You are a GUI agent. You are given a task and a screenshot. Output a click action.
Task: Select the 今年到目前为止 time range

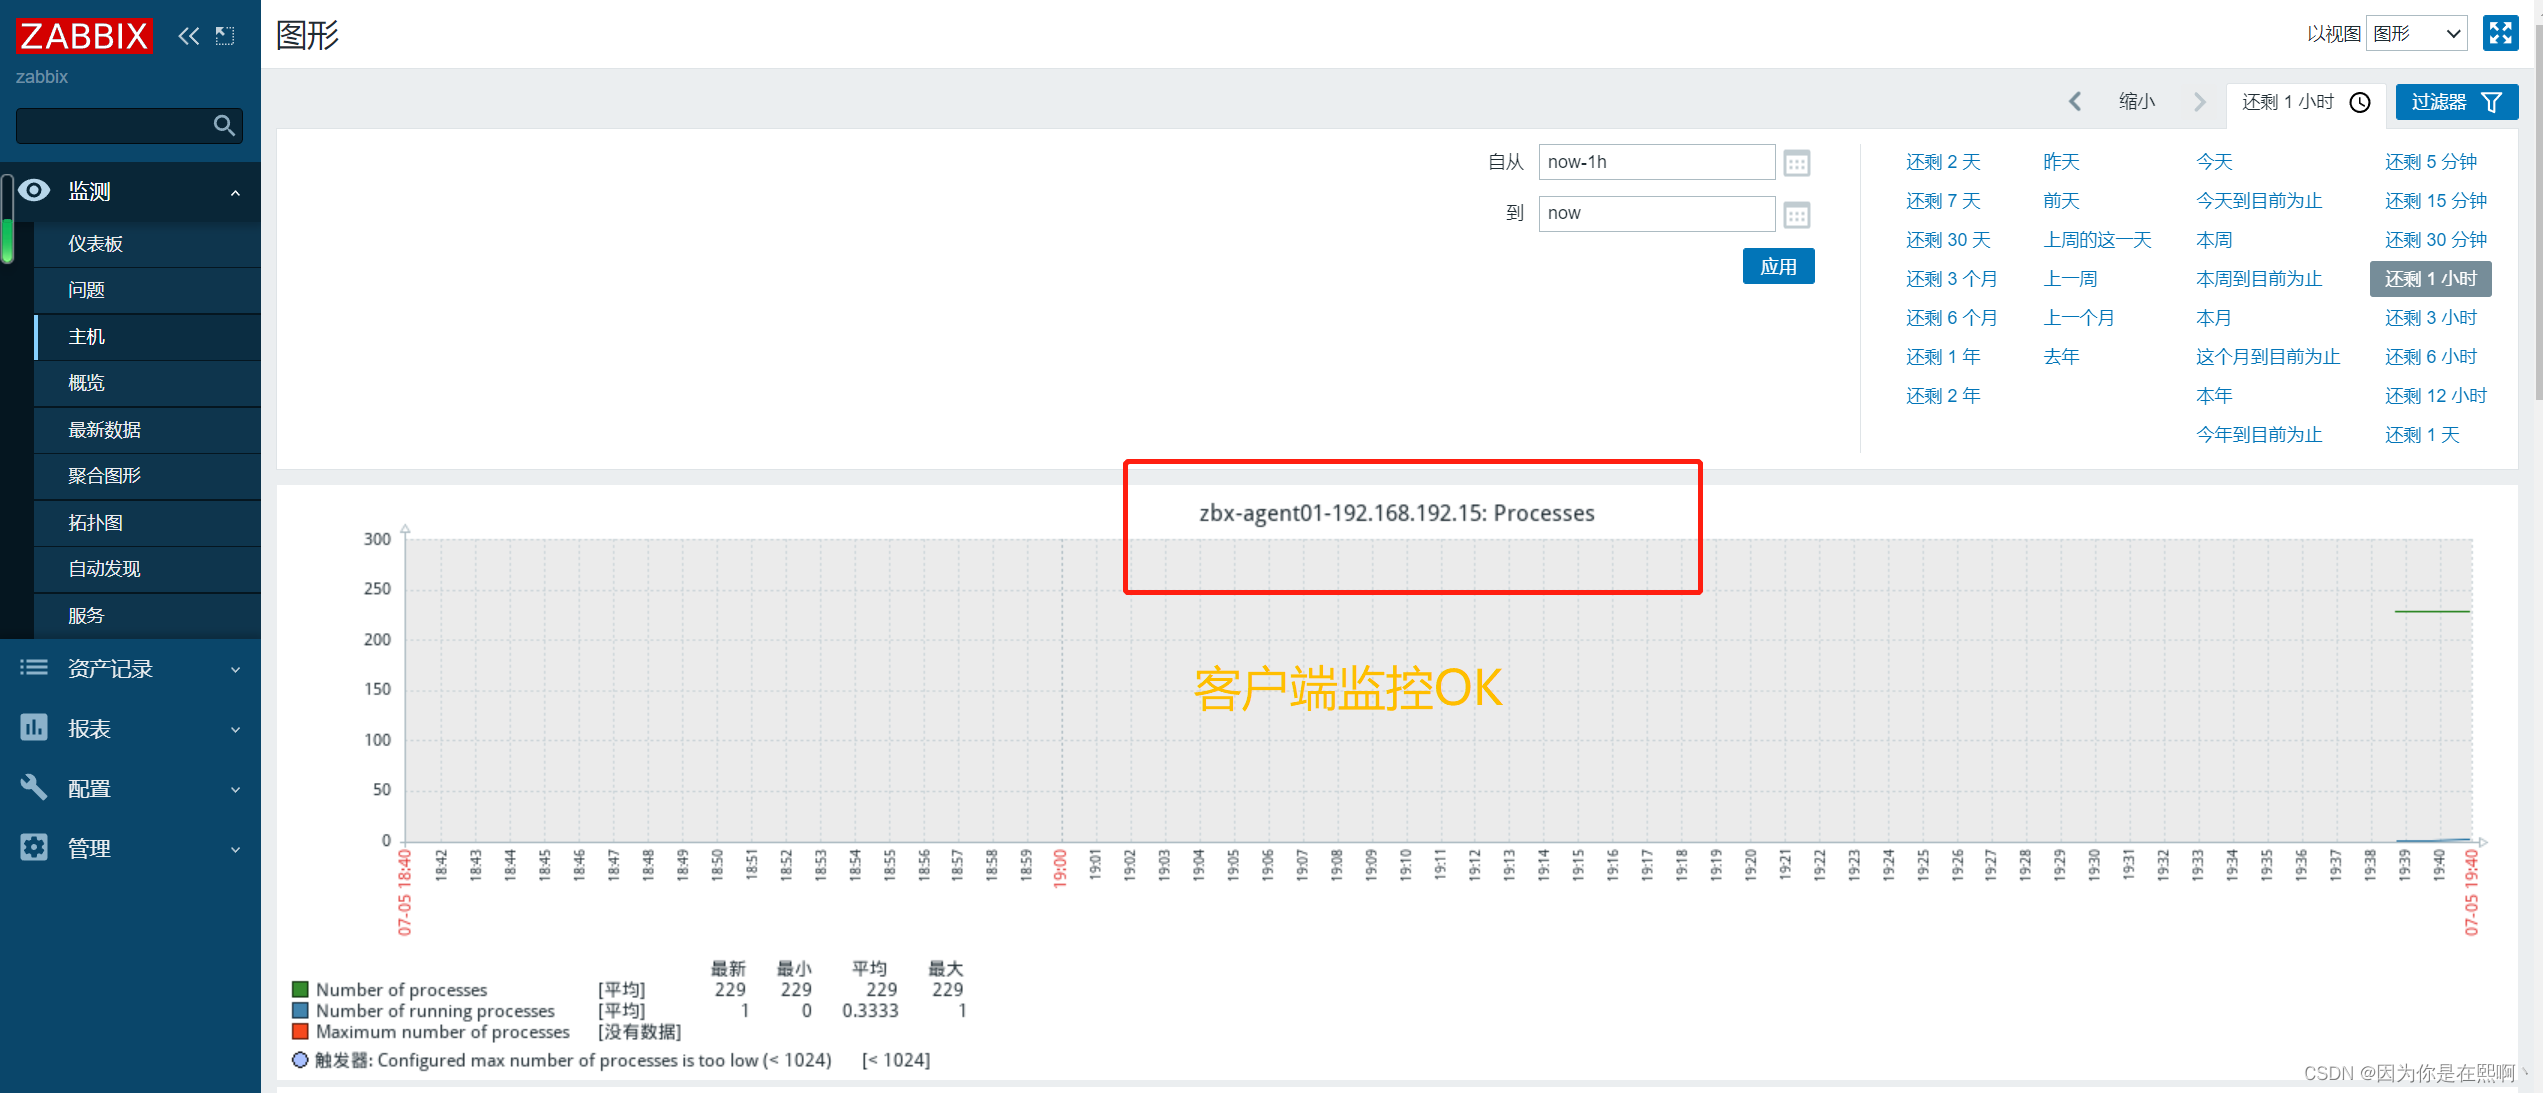pyautogui.click(x=2259, y=435)
